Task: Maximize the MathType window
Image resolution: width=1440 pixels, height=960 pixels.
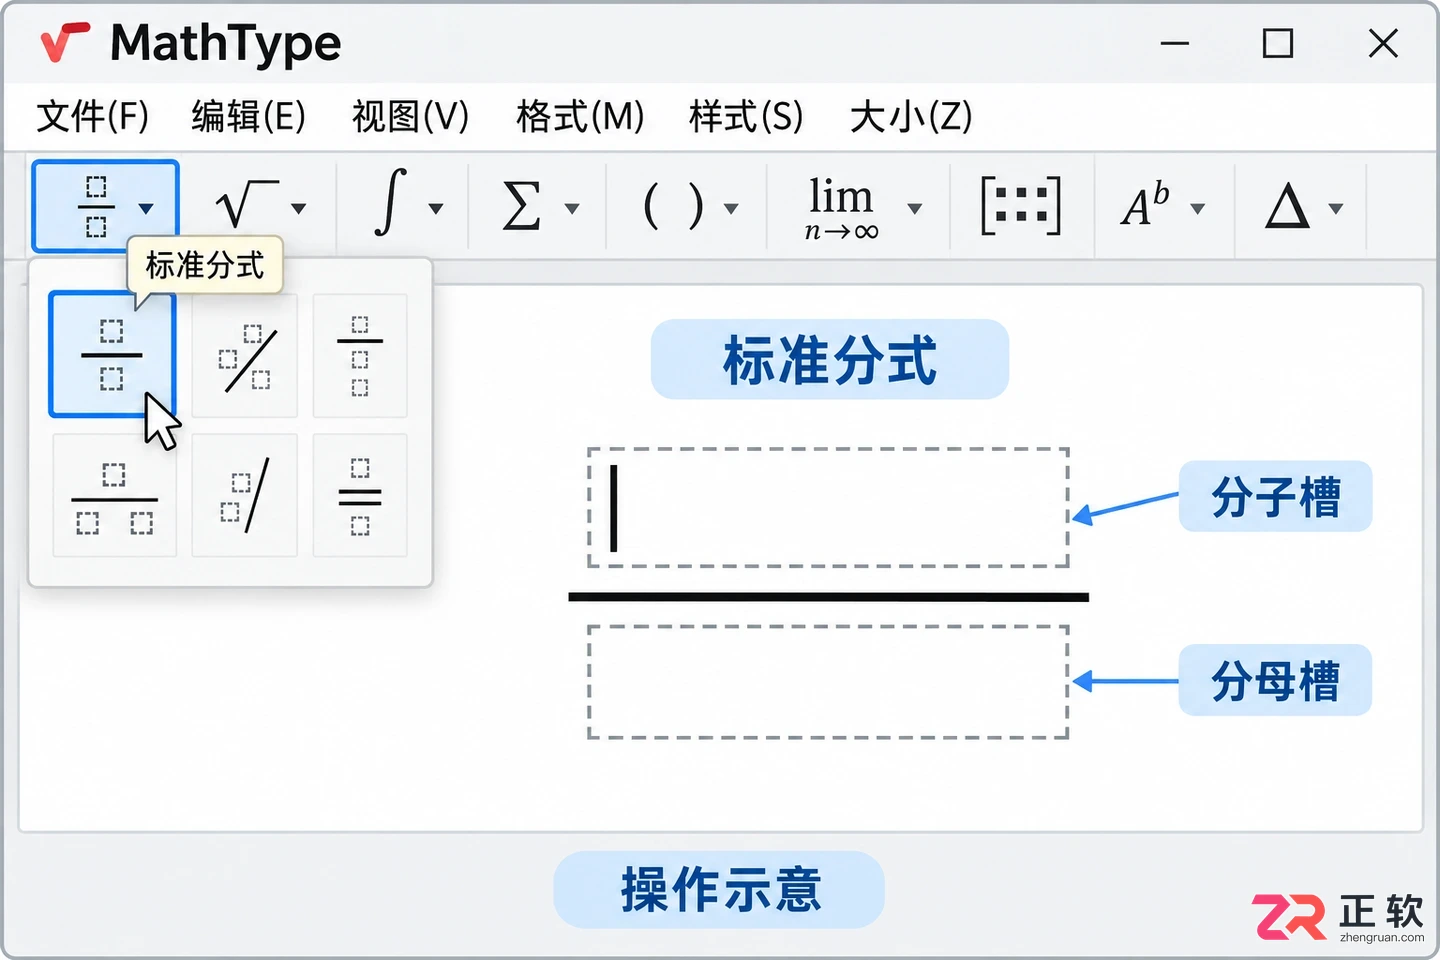Action: pyautogui.click(x=1278, y=43)
